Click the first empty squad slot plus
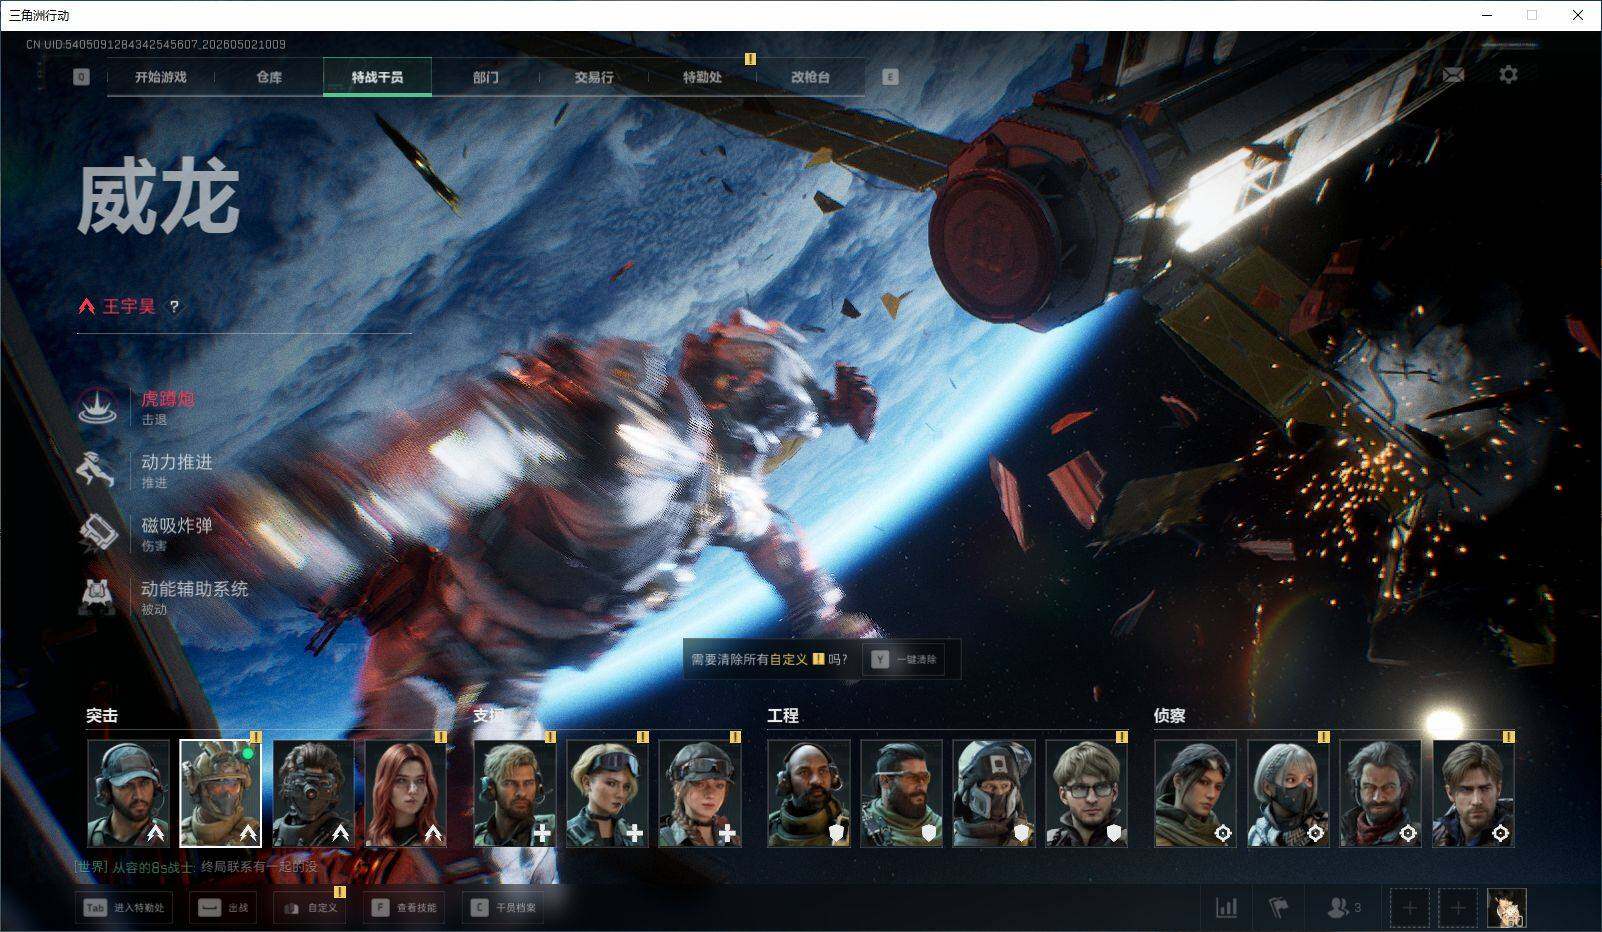Image resolution: width=1602 pixels, height=932 pixels. click(x=1409, y=908)
